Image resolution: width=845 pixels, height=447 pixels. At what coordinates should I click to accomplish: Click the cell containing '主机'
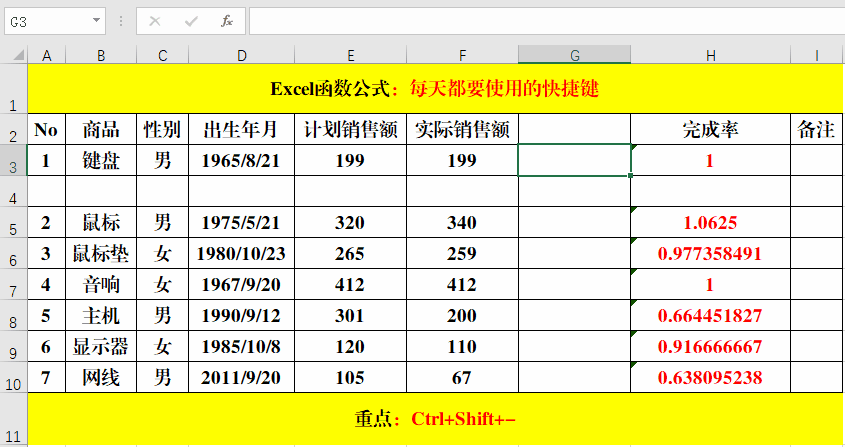pos(101,315)
